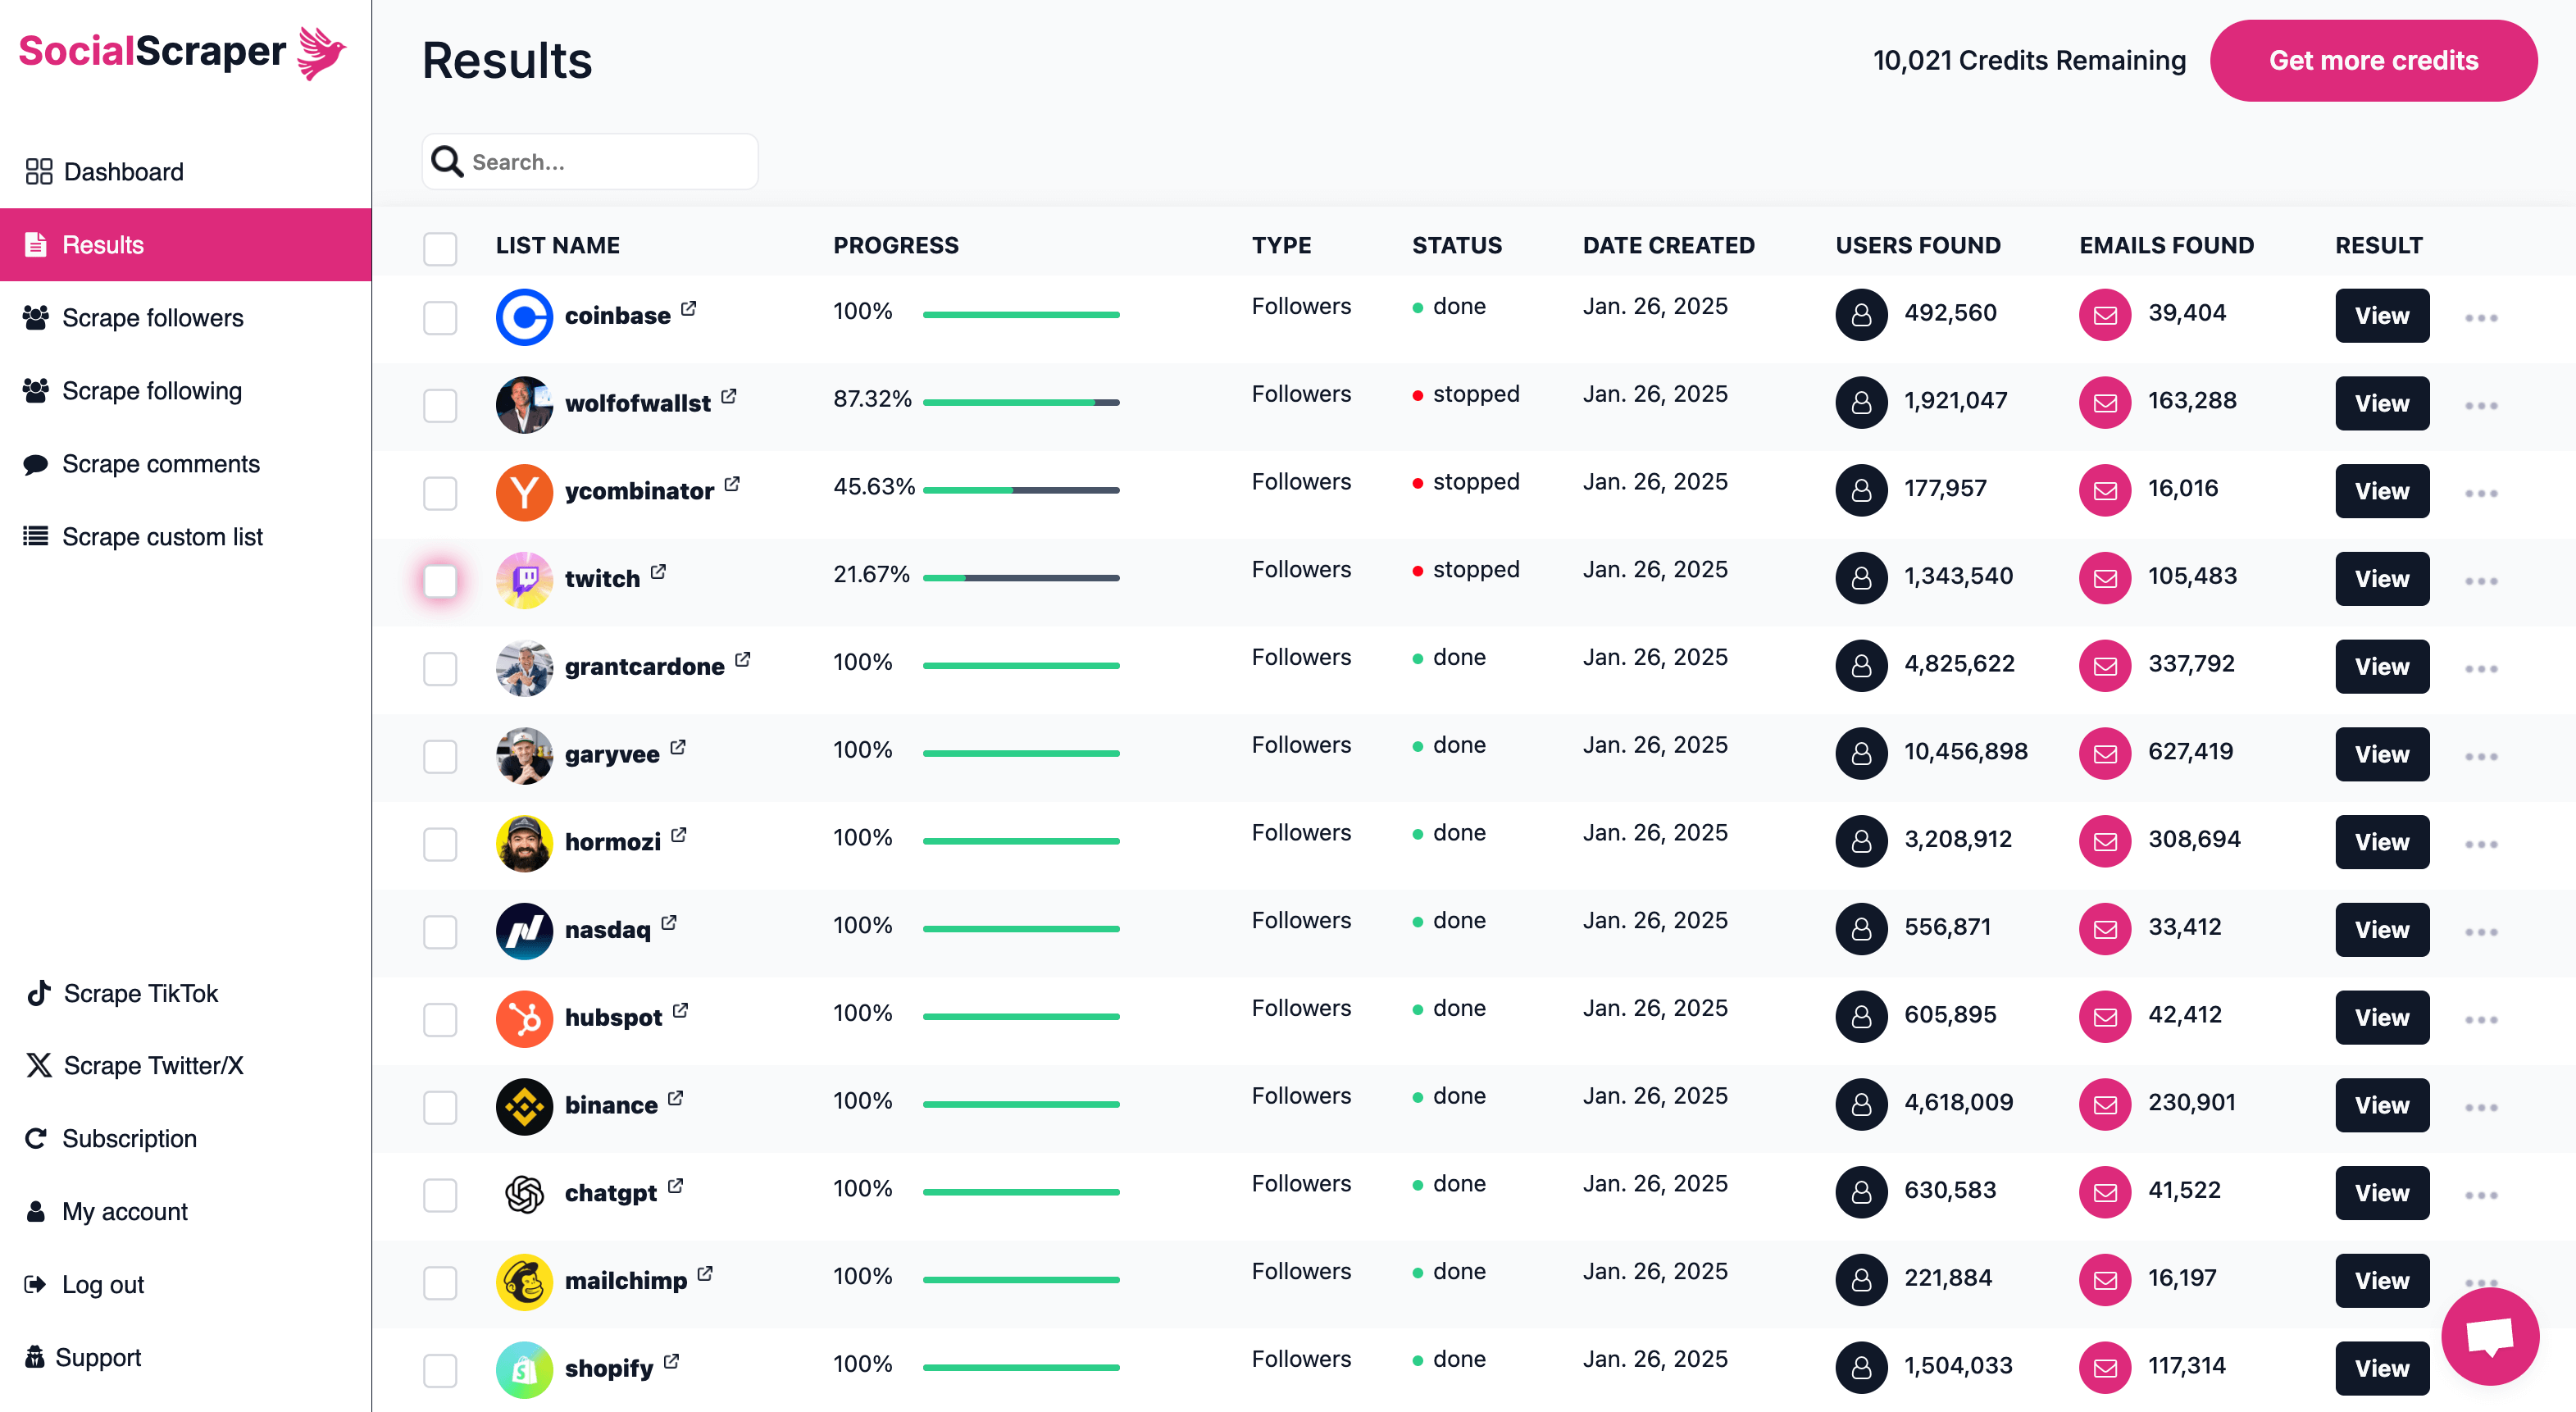Open Scrape TikTok via its note icon
The image size is (2576, 1412).
click(36, 993)
